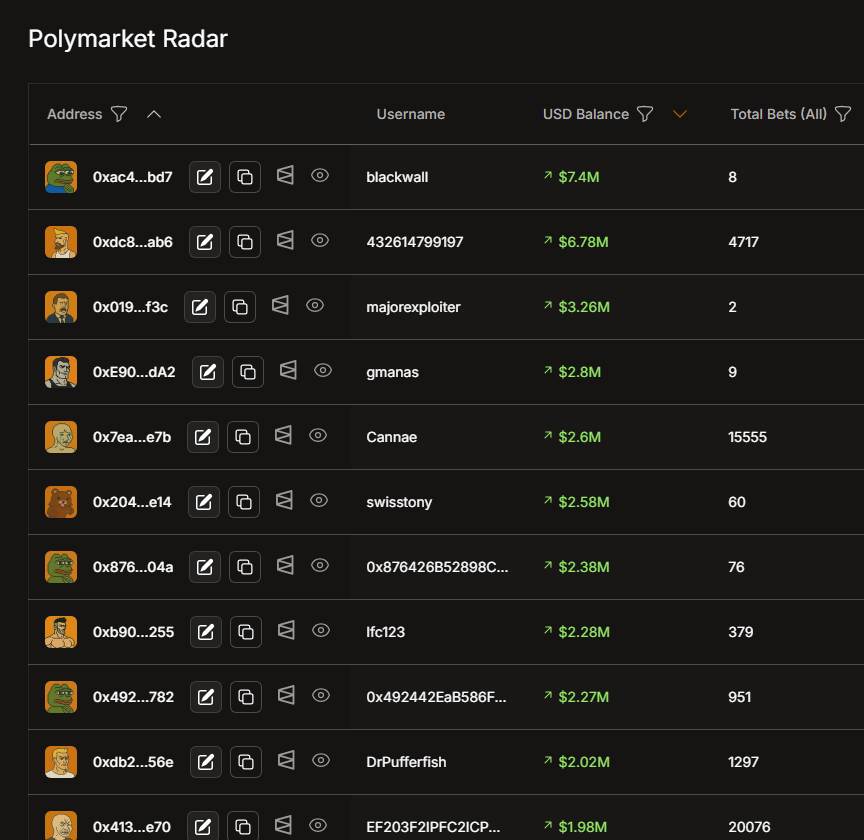
Task: Open the filter for USD Balance
Action: (x=646, y=114)
